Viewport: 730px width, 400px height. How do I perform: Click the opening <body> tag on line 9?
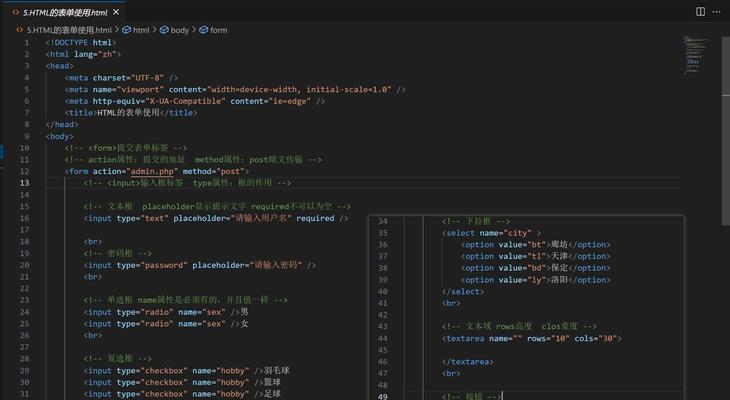click(x=60, y=136)
